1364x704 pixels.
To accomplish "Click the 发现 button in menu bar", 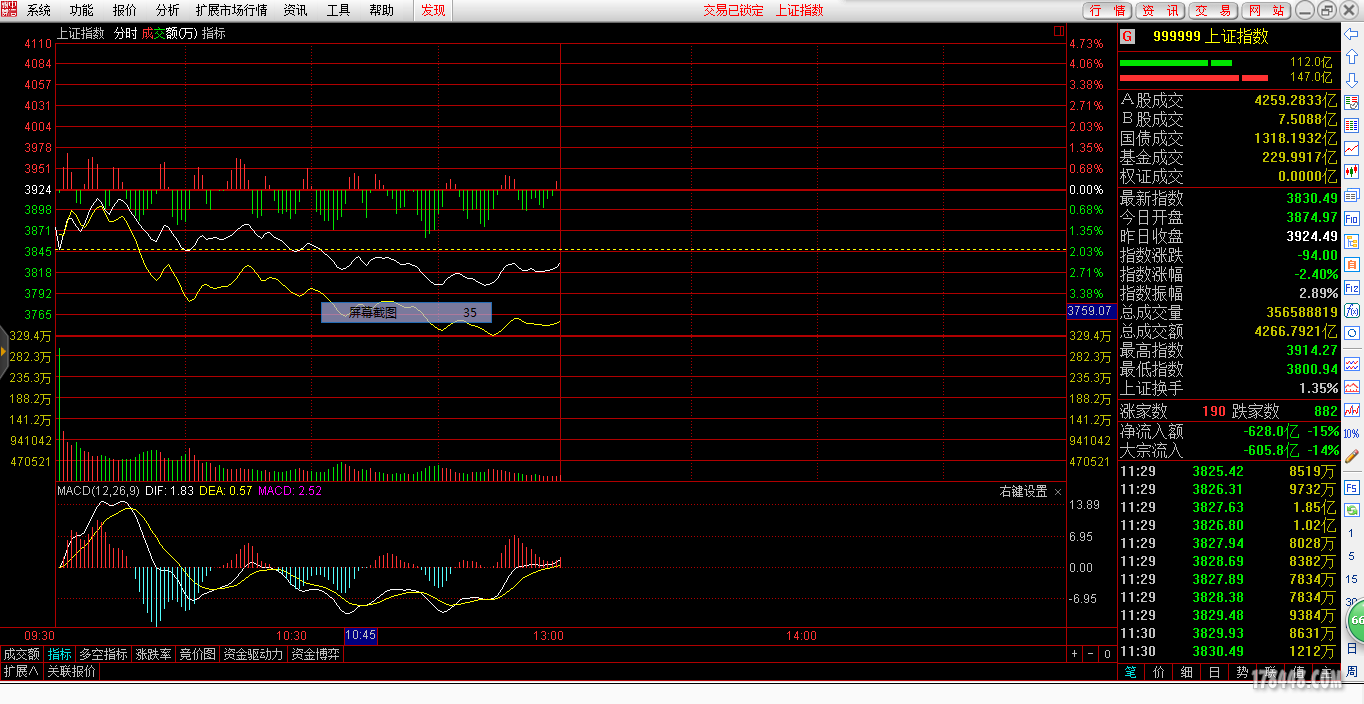I will (433, 10).
